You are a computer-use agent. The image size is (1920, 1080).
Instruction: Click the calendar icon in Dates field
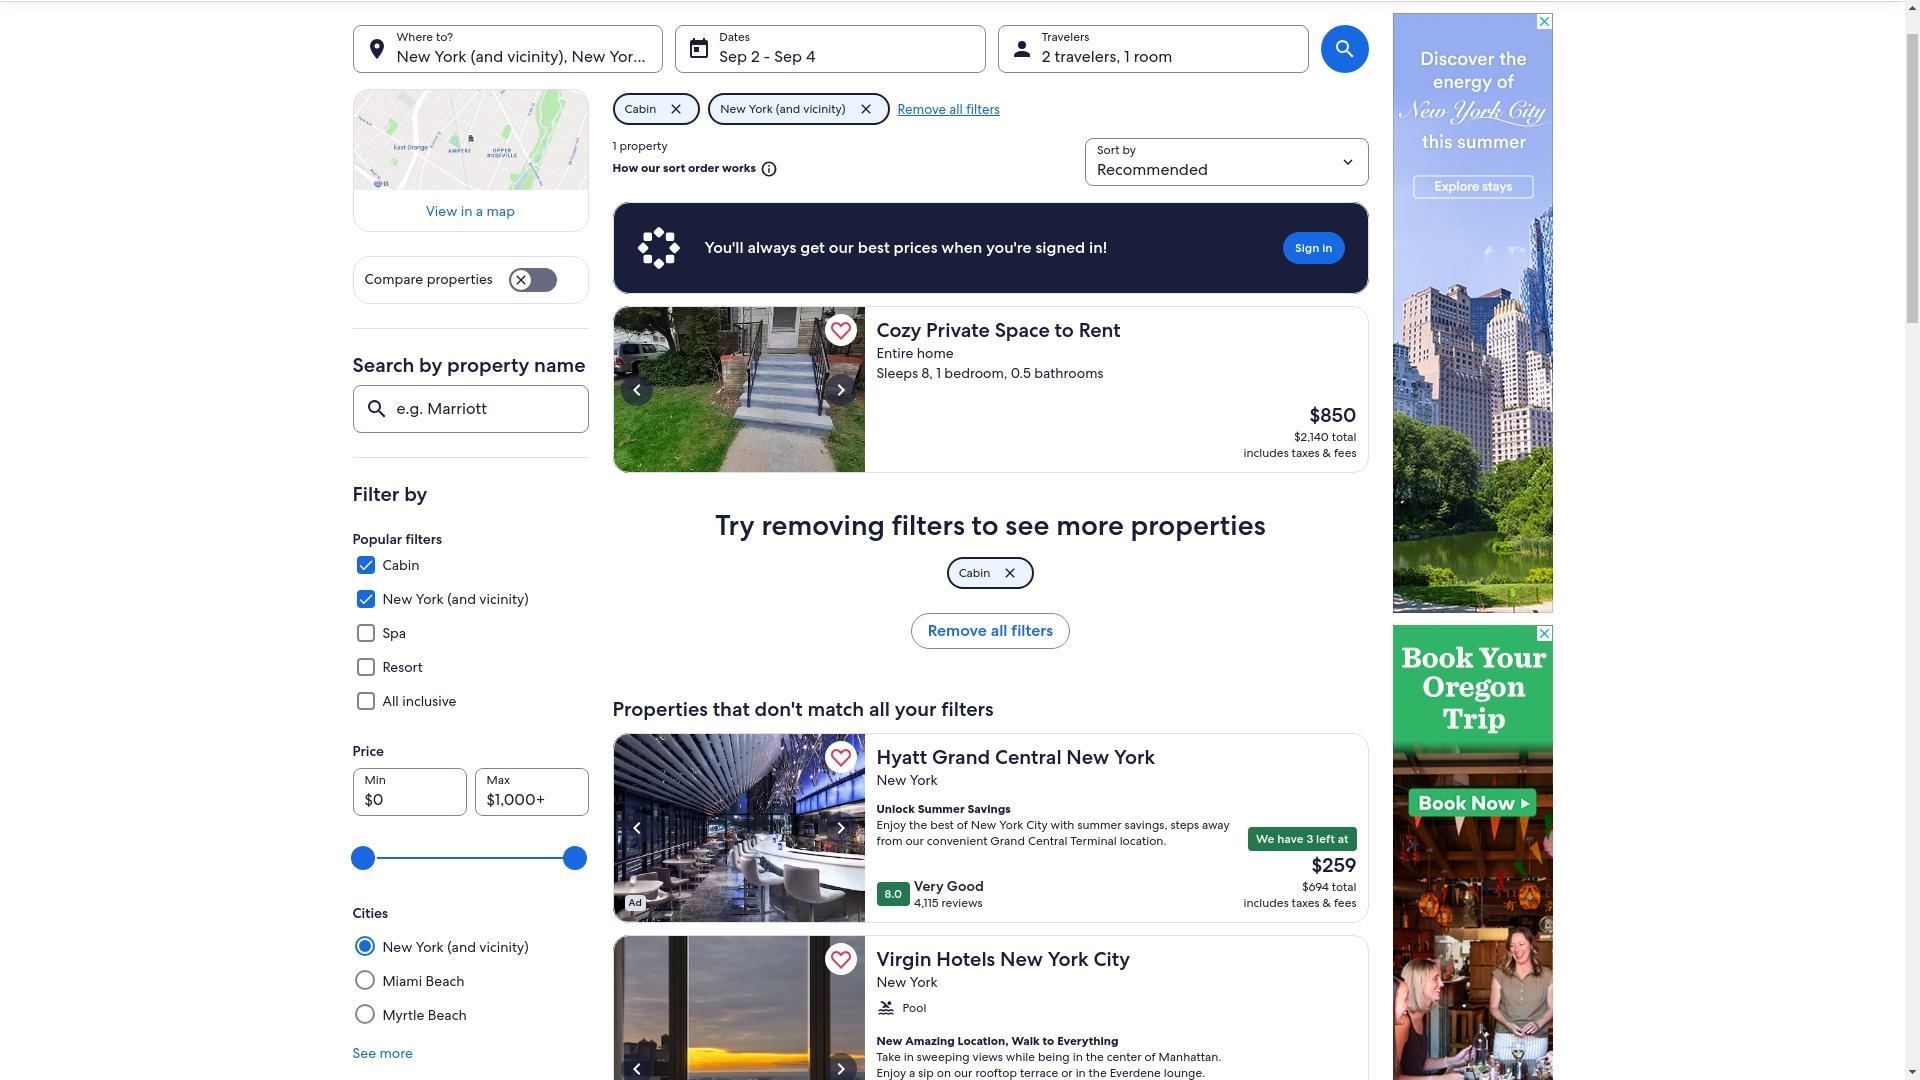699,49
